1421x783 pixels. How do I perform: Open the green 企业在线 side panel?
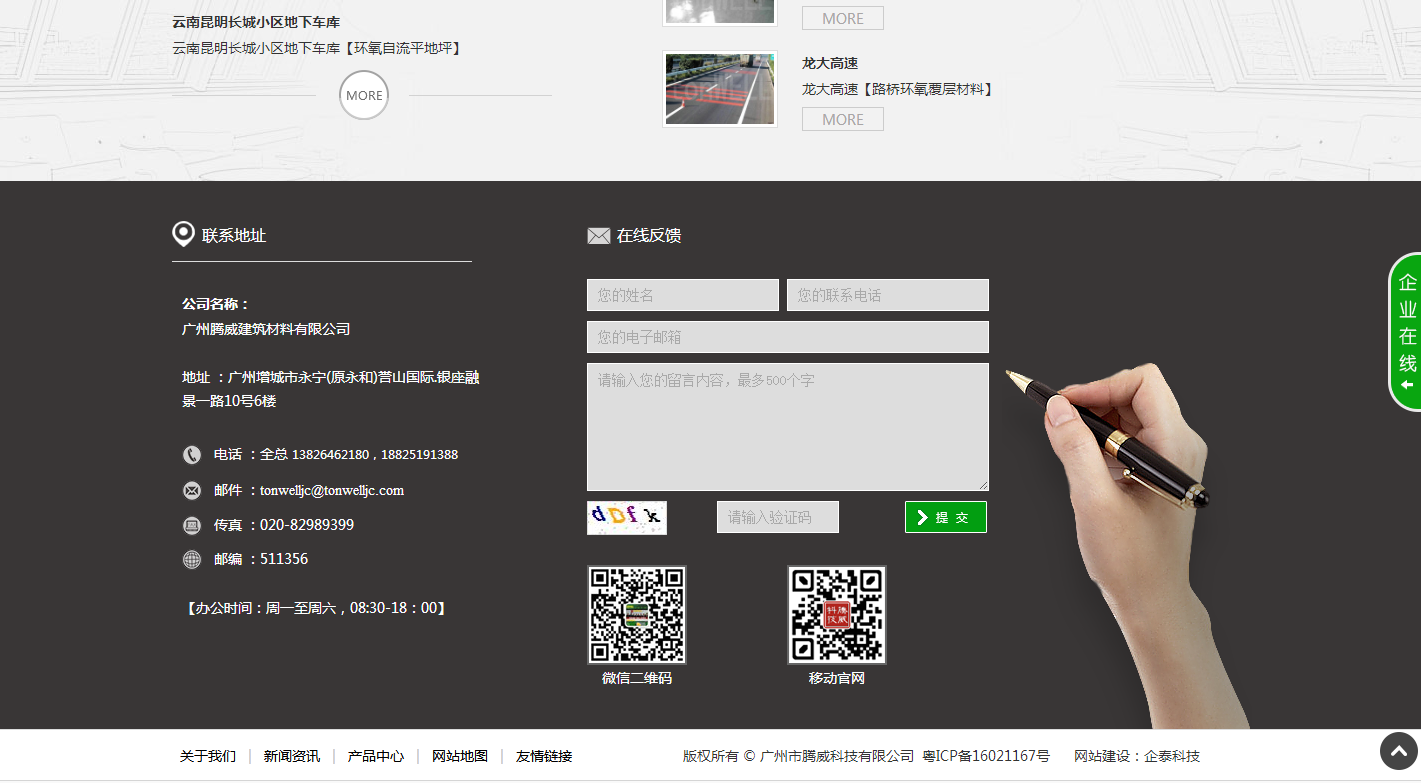tap(1406, 332)
